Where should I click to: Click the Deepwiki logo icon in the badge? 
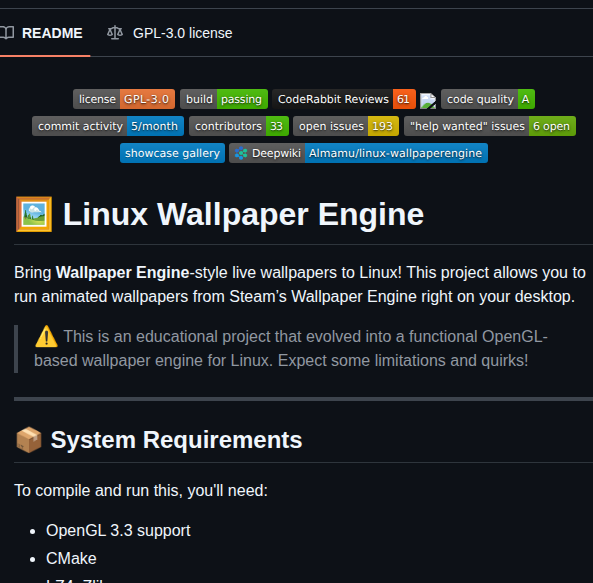(x=241, y=153)
